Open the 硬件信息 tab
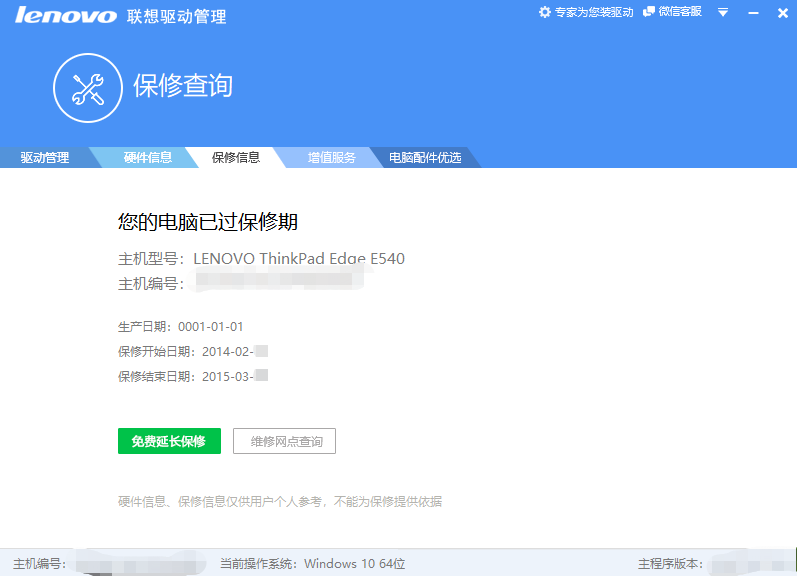The width and height of the screenshot is (797, 576). point(148,158)
